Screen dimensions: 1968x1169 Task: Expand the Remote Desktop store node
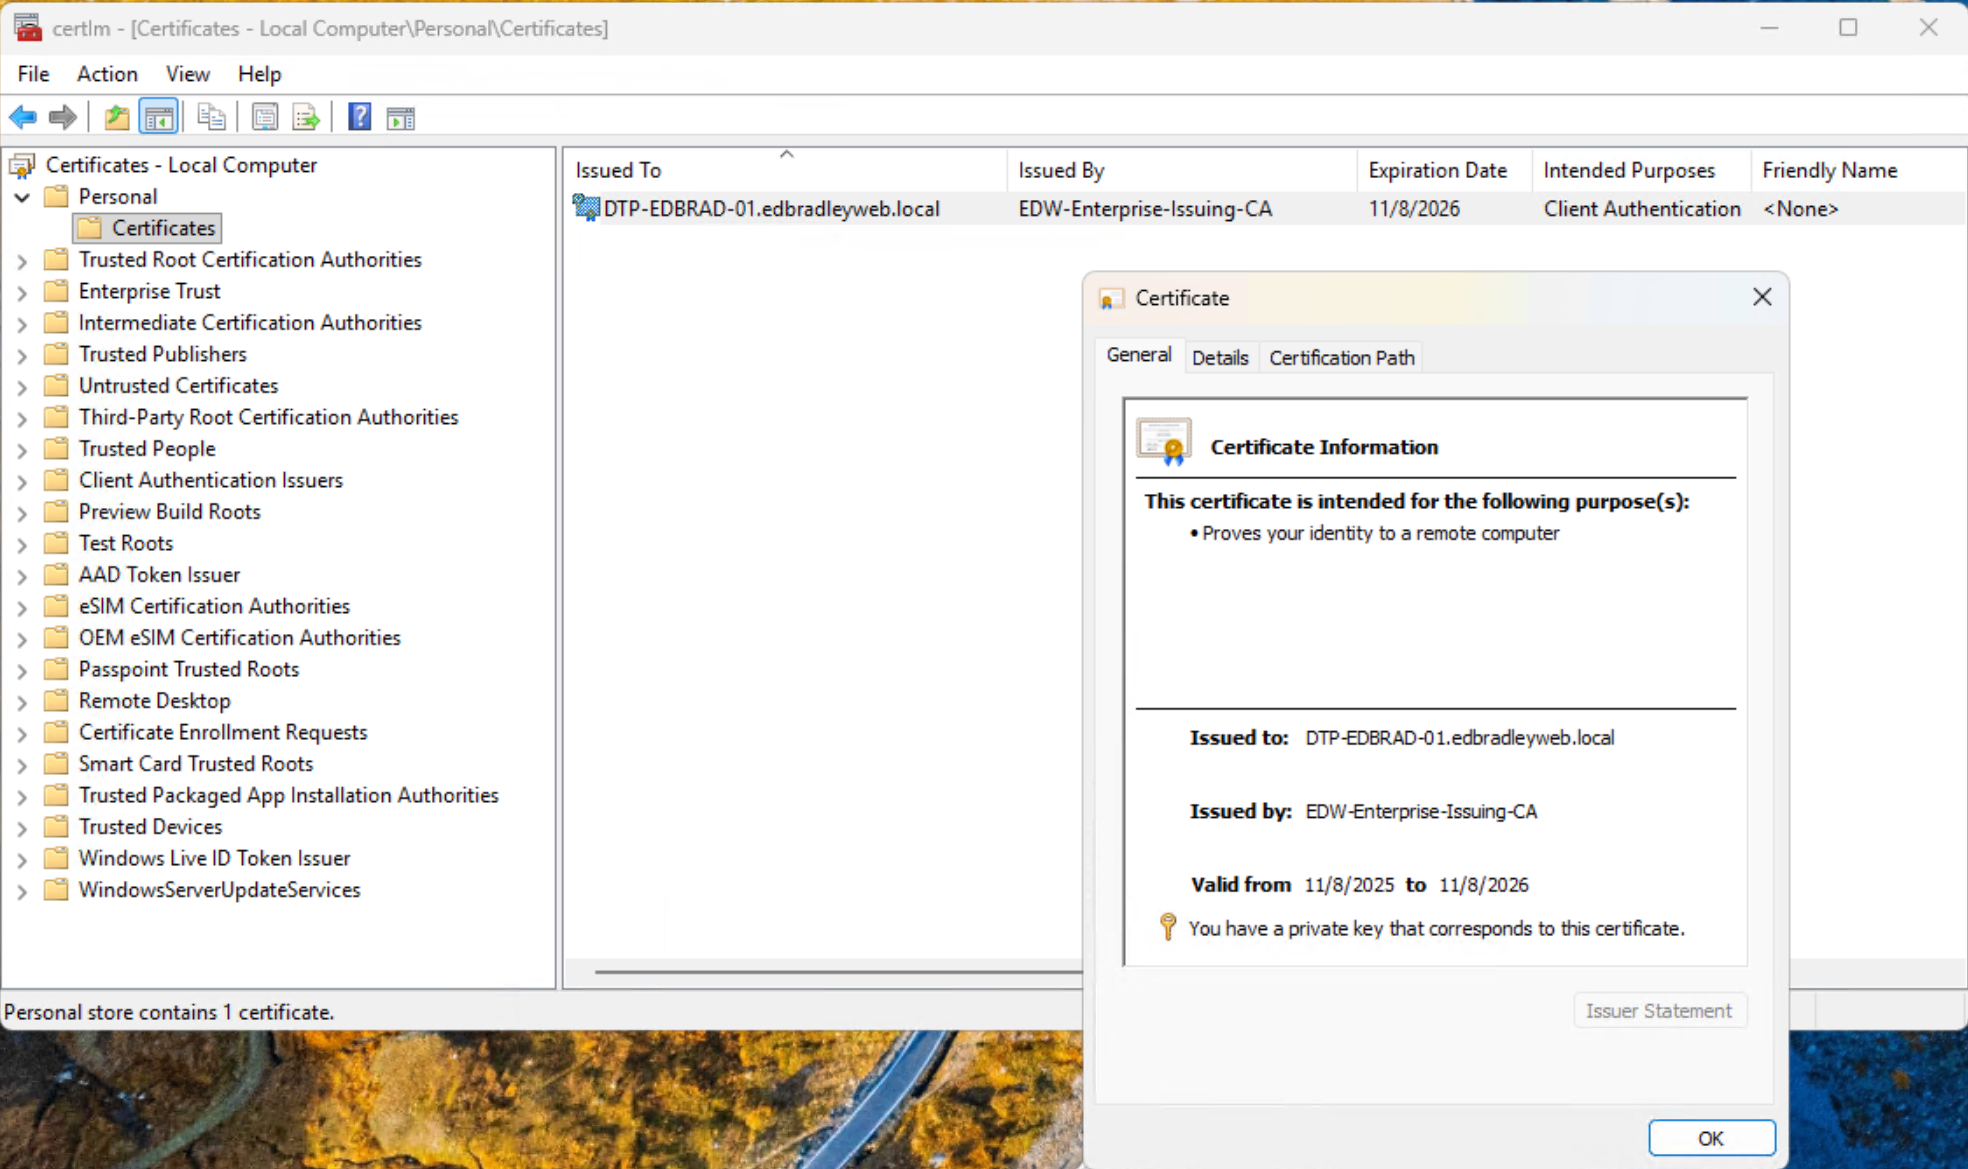pyautogui.click(x=22, y=700)
